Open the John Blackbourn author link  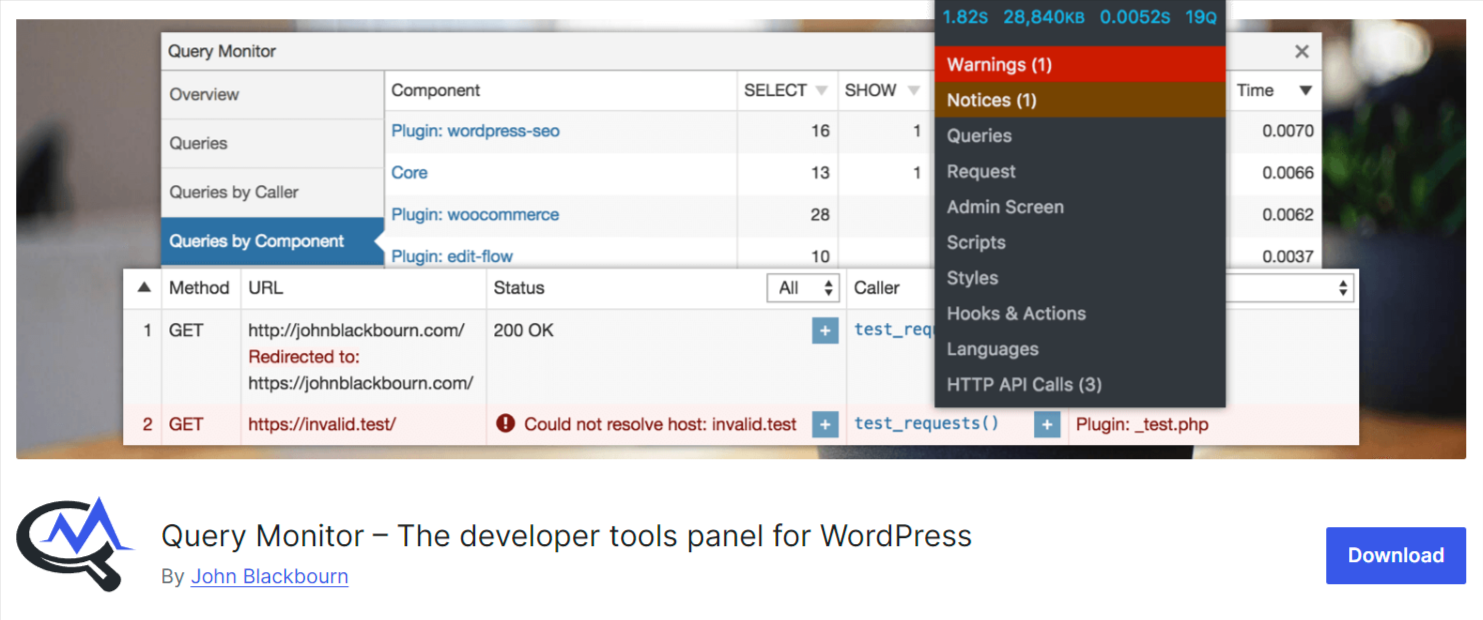point(269,577)
